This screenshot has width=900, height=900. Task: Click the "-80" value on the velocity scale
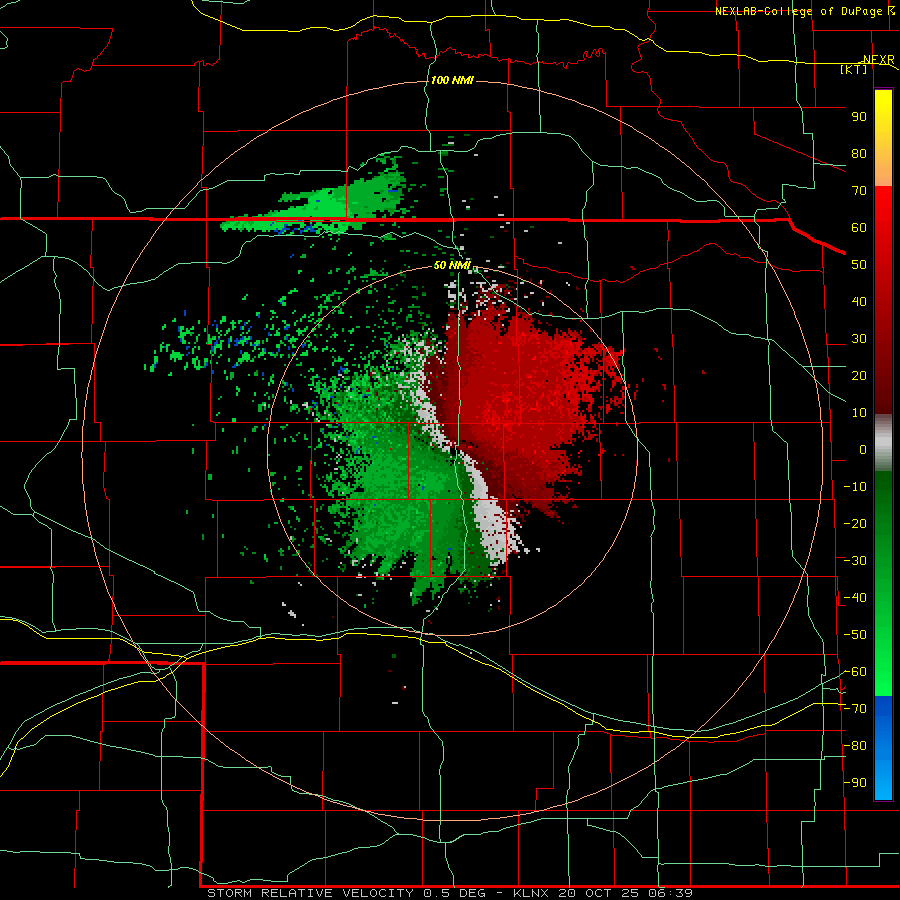855,746
